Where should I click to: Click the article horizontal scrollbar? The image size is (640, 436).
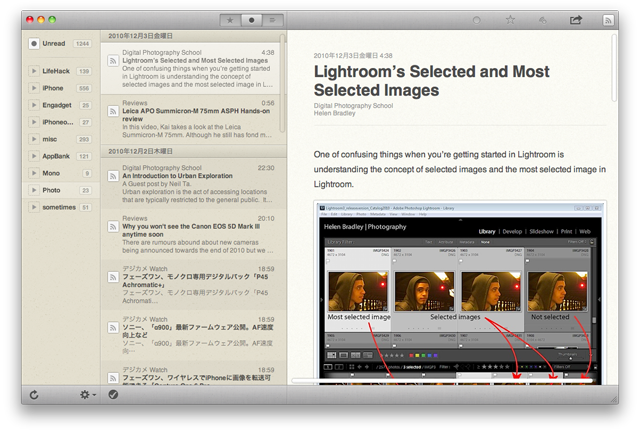click(442, 380)
